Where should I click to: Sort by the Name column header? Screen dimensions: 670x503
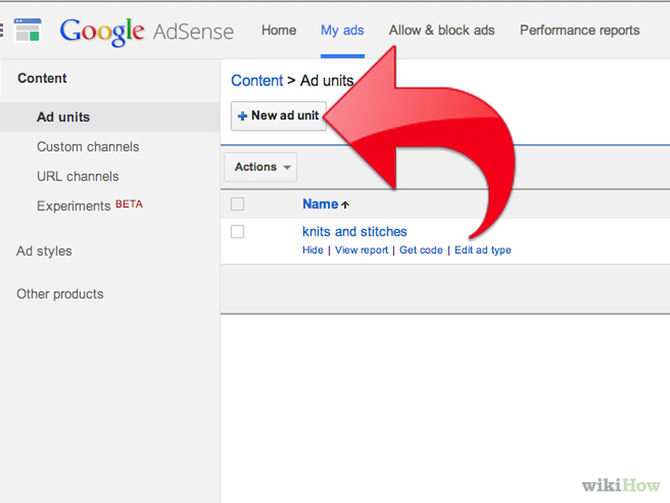[320, 204]
